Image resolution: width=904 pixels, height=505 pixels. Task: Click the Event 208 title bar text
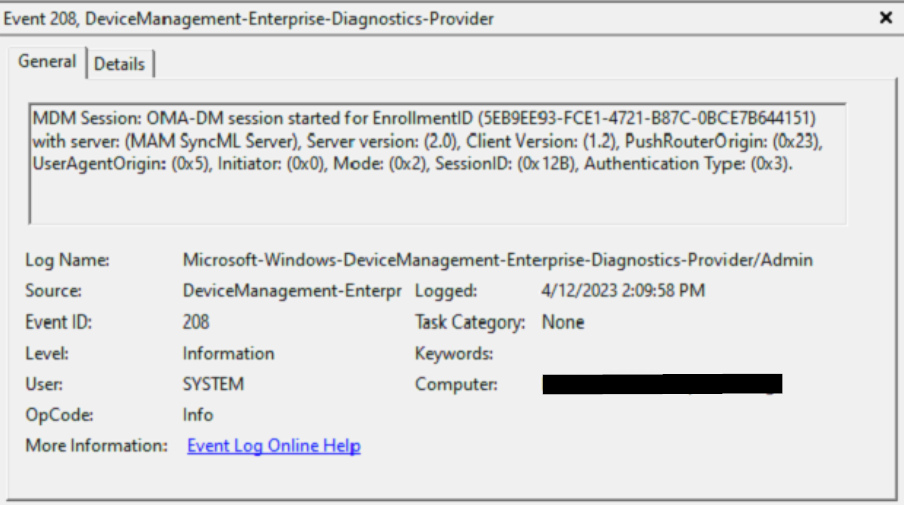point(249,19)
